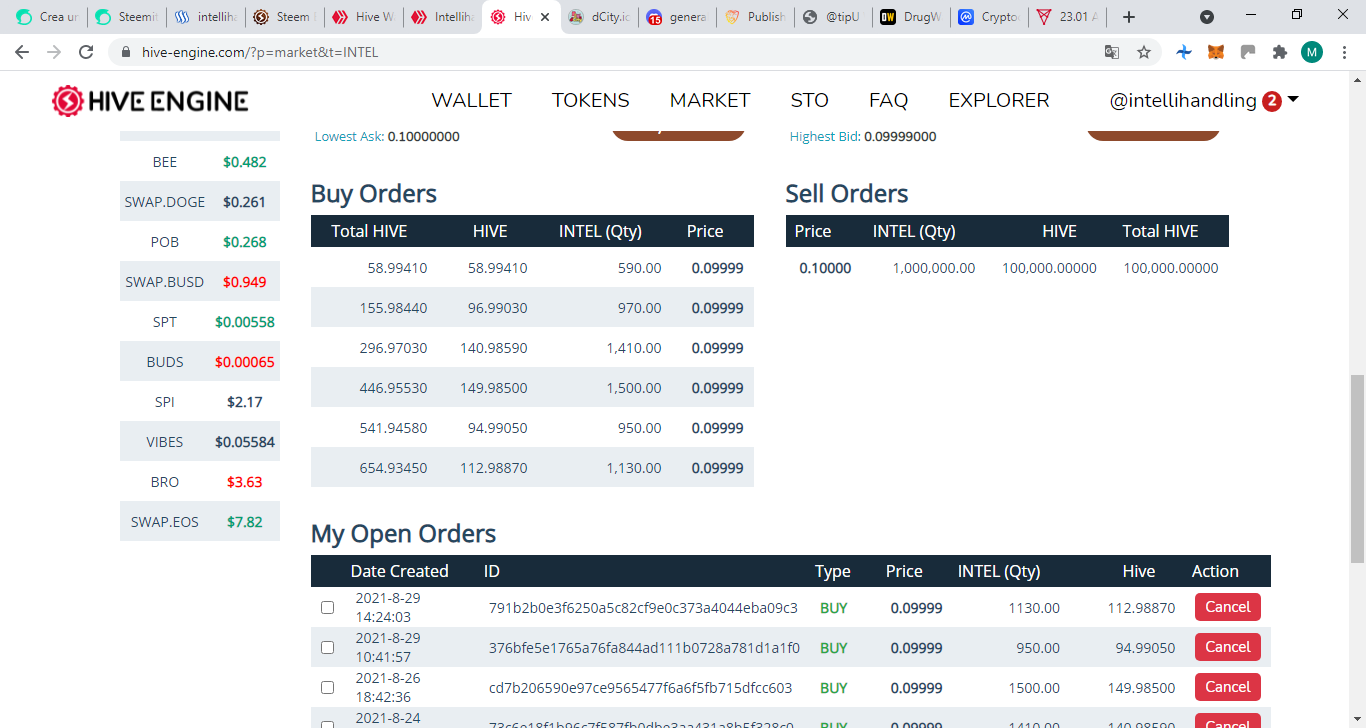Select the BRO token row
Screen dimensions: 1366x728
click(x=200, y=482)
